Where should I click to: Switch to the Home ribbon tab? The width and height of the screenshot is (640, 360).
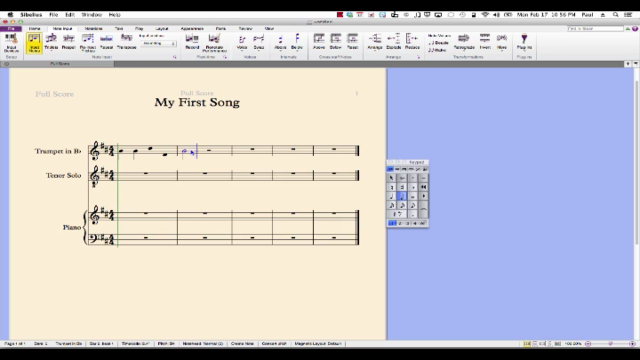35,29
